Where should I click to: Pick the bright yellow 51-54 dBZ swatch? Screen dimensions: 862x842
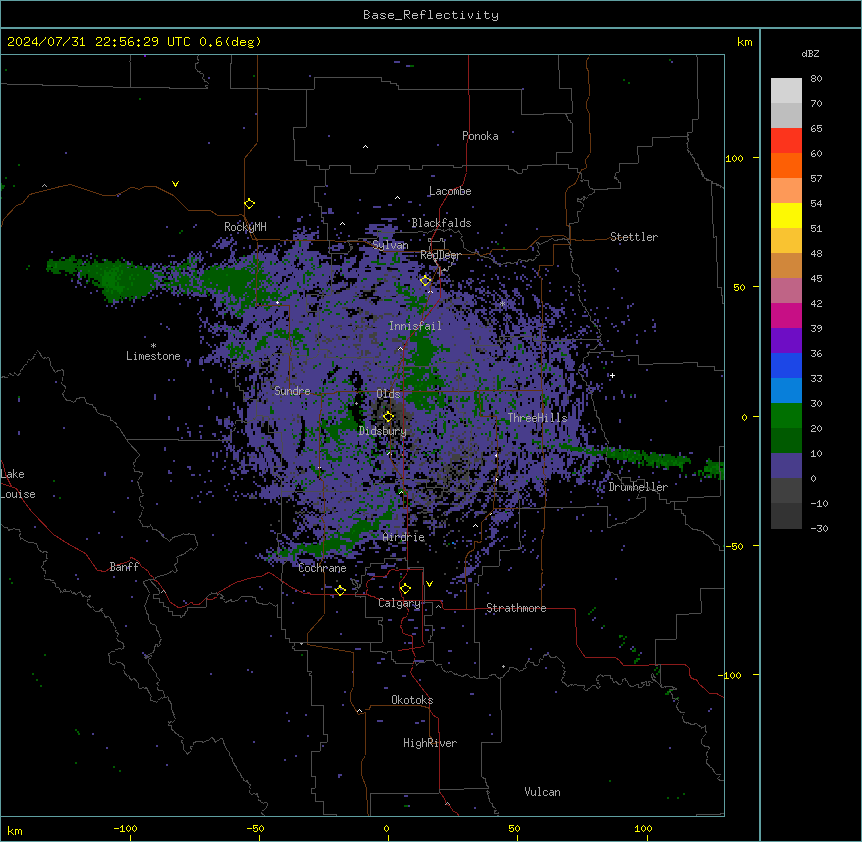[x=786, y=215]
